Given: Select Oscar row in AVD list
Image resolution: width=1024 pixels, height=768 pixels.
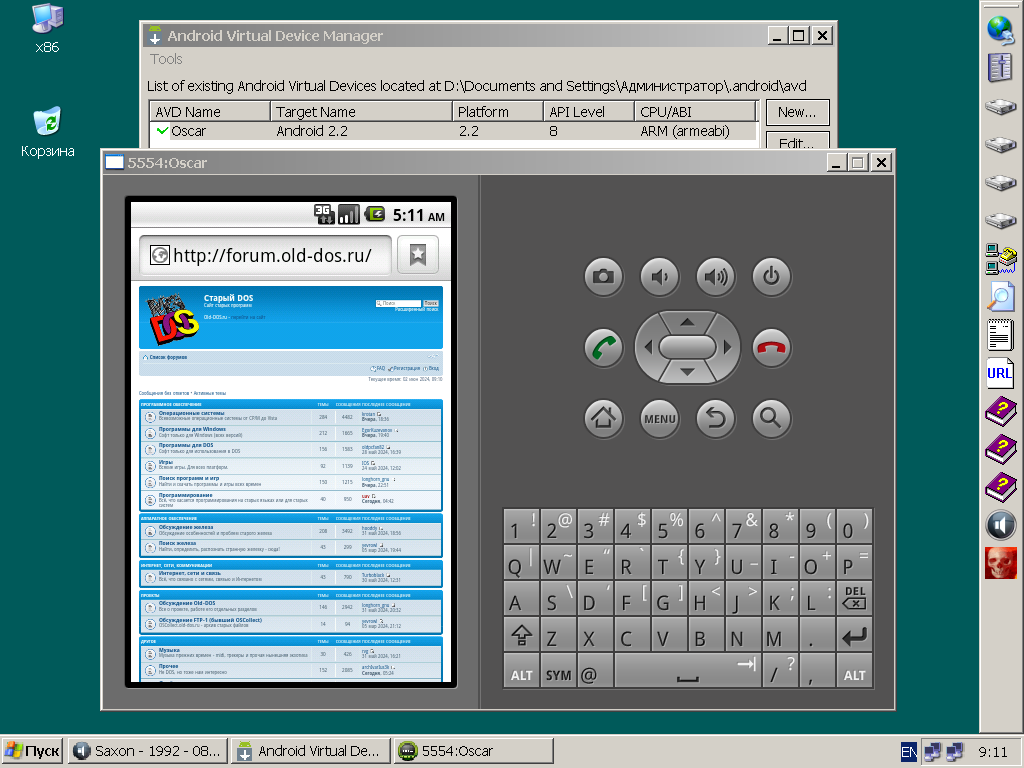Looking at the screenshot, I should [x=454, y=131].
